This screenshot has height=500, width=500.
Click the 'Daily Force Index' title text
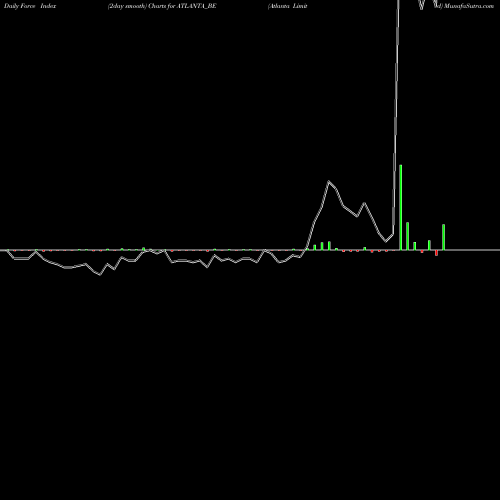click(x=30, y=6)
